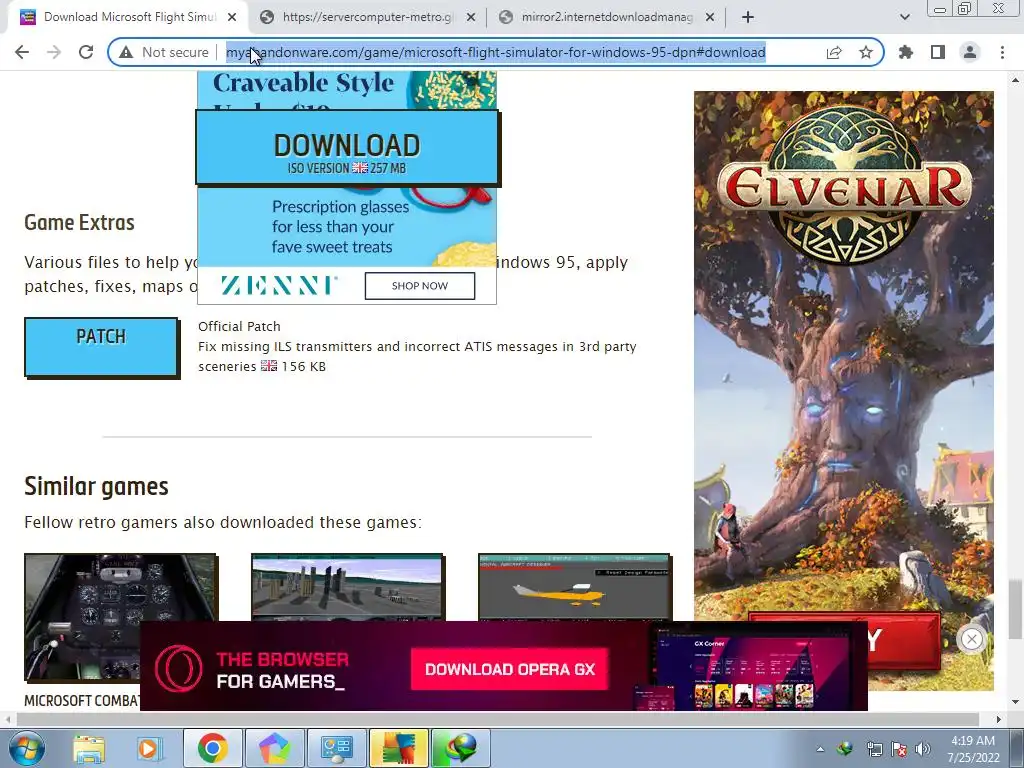This screenshot has height=768, width=1024.
Task: Open the Not secure site information warning
Action: tap(164, 52)
